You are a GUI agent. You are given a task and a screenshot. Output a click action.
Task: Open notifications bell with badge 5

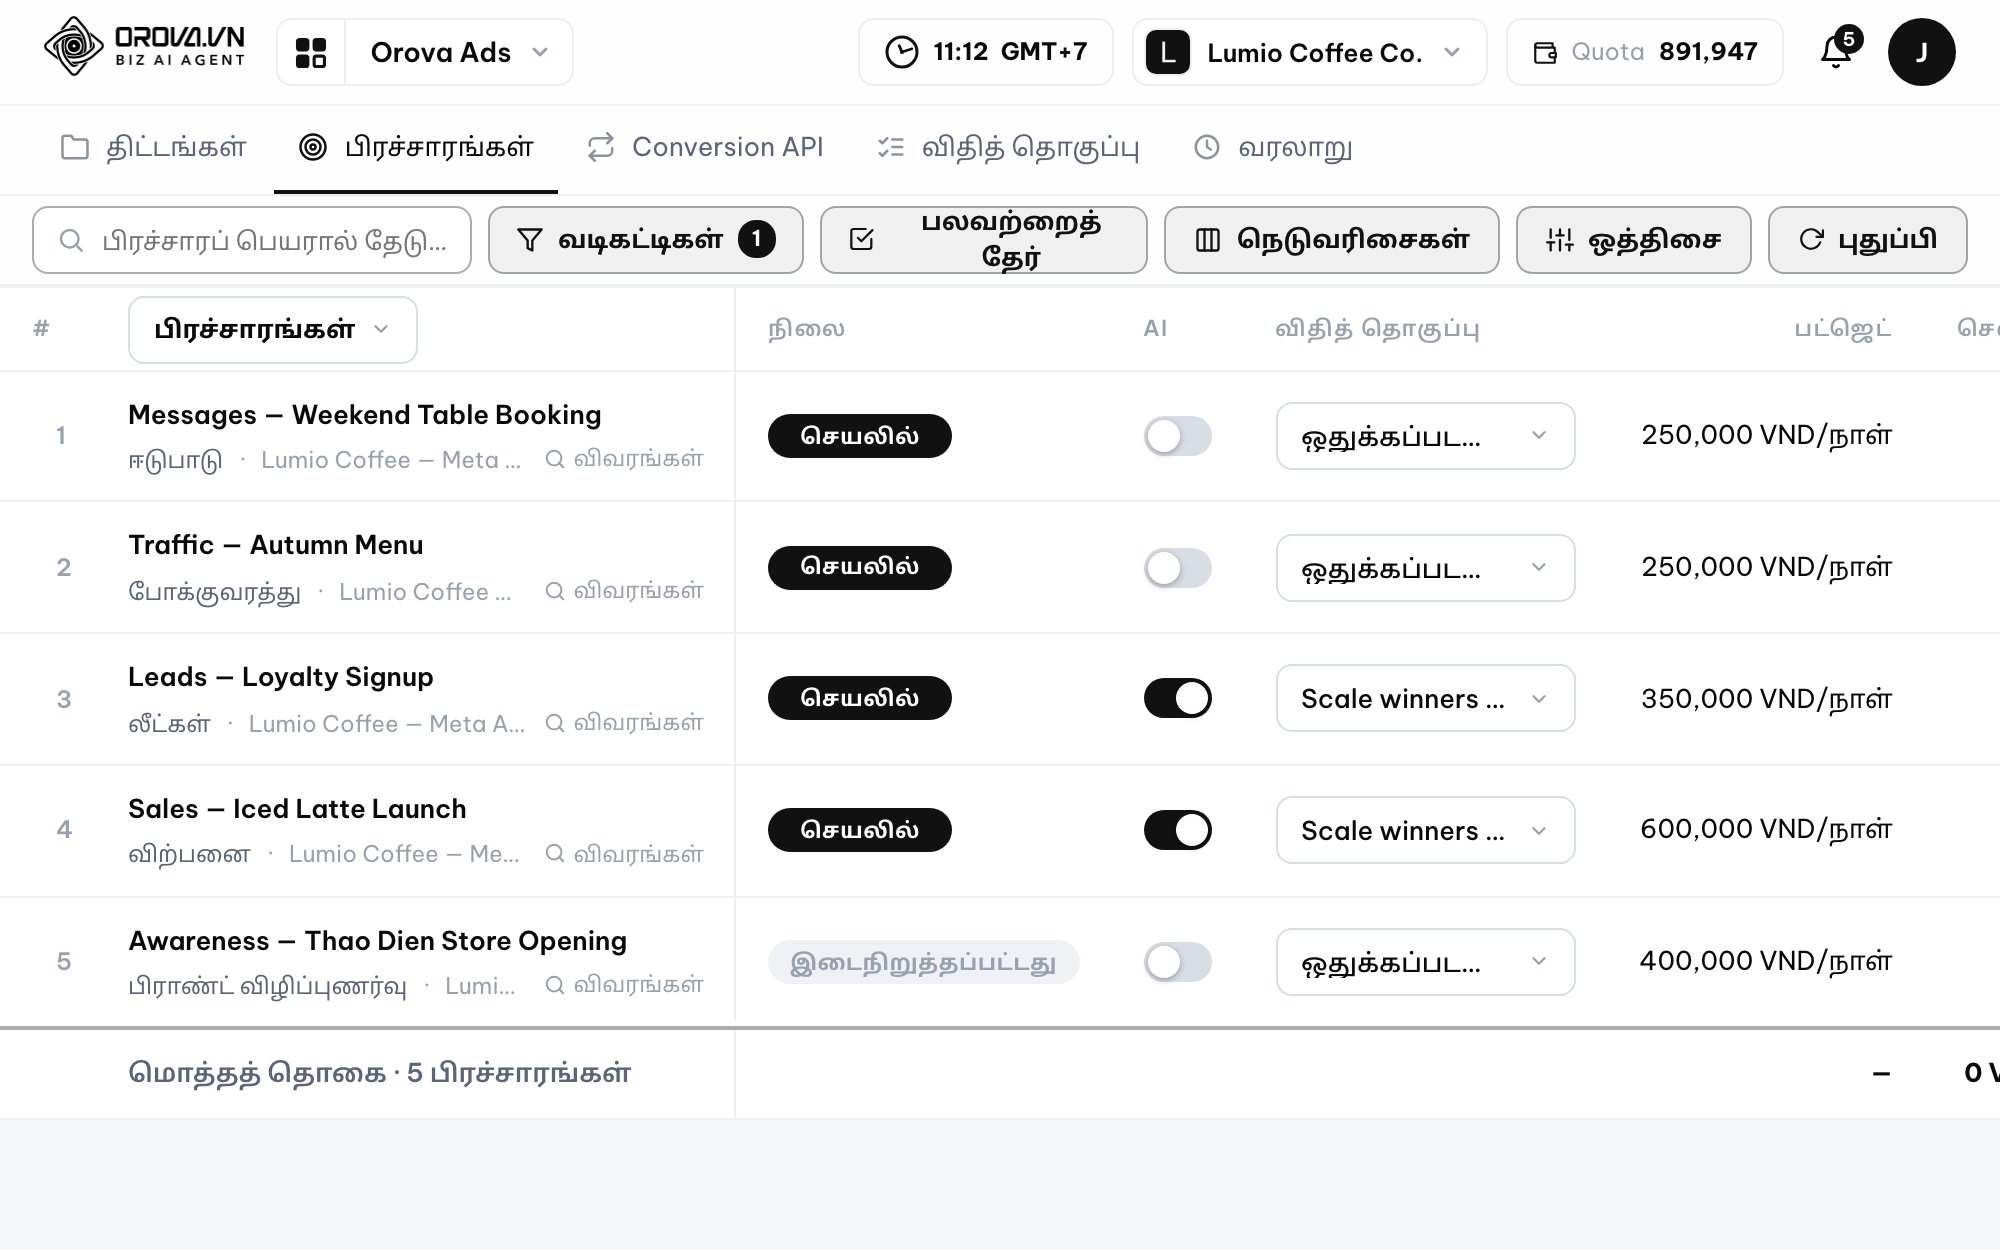tap(1838, 50)
